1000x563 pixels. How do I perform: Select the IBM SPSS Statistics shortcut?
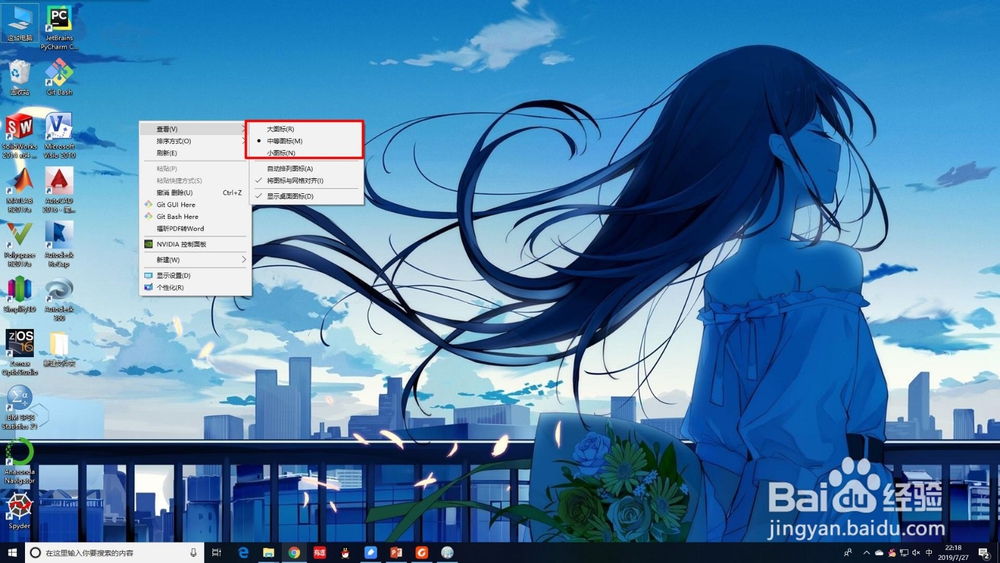(x=20, y=407)
